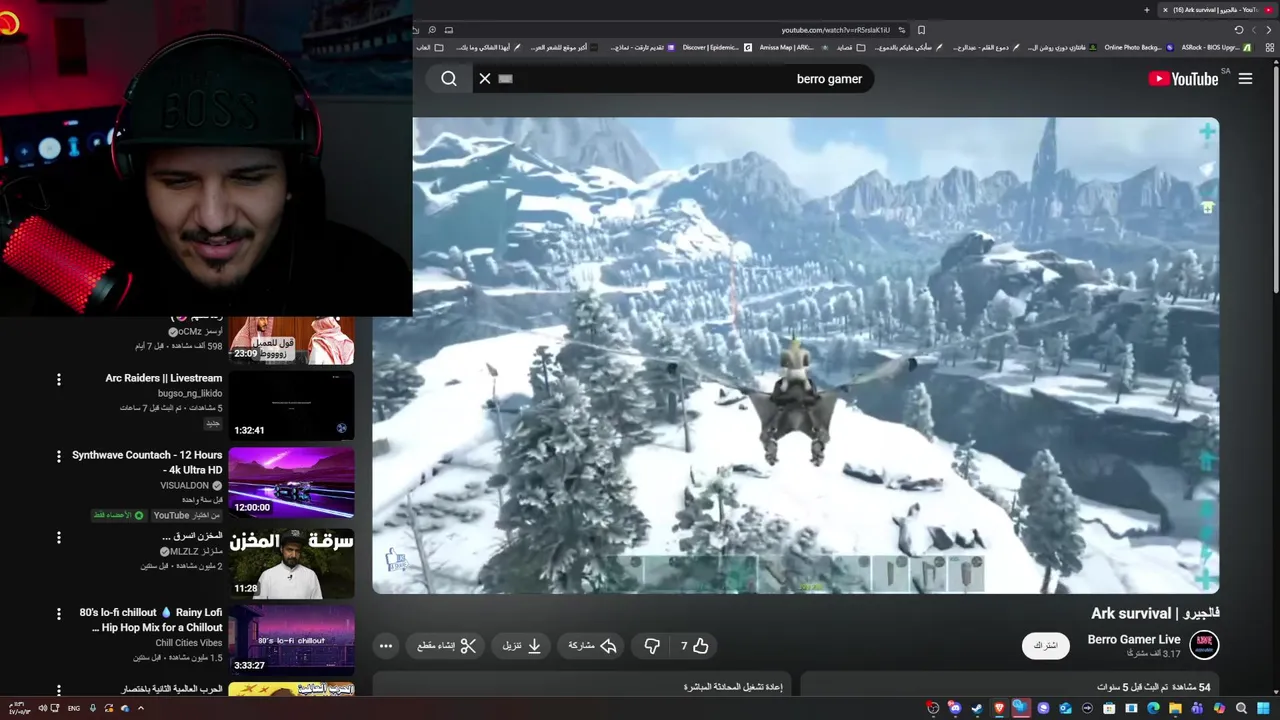Open the سرقة المخزن video thumbnail
Screen dimensions: 1280x720
pos(291,563)
